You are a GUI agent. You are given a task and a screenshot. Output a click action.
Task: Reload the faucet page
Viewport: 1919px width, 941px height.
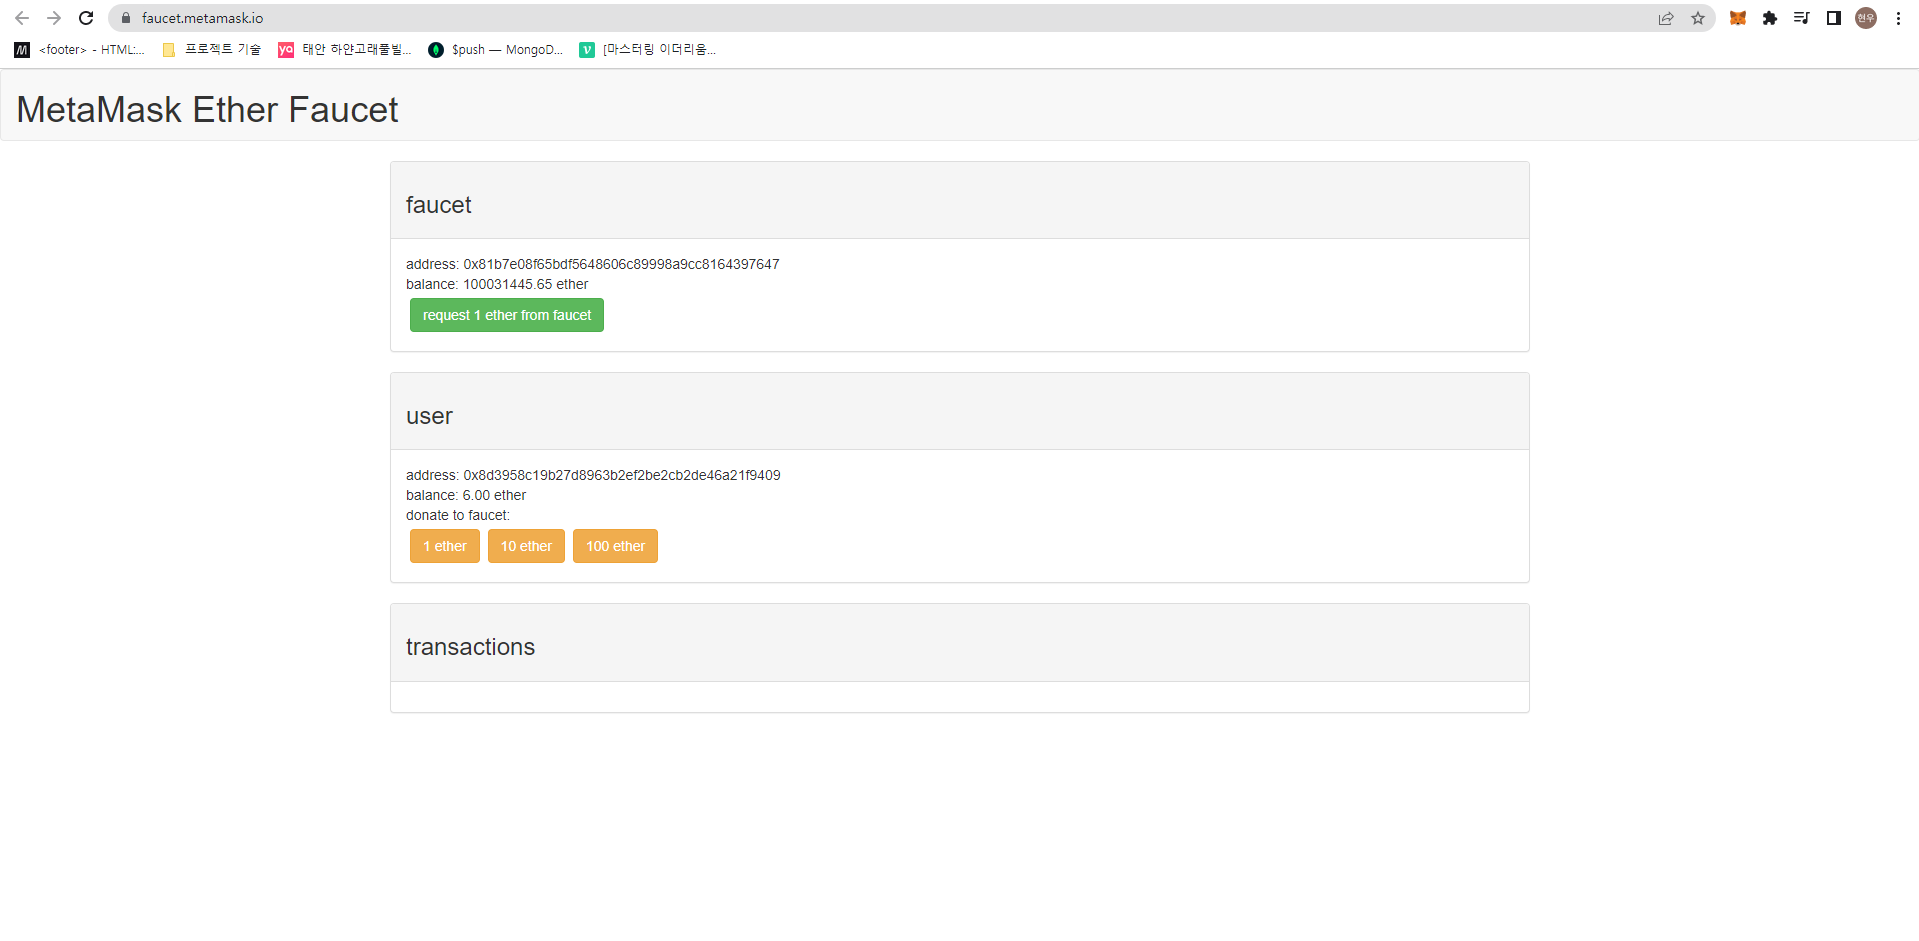point(86,18)
